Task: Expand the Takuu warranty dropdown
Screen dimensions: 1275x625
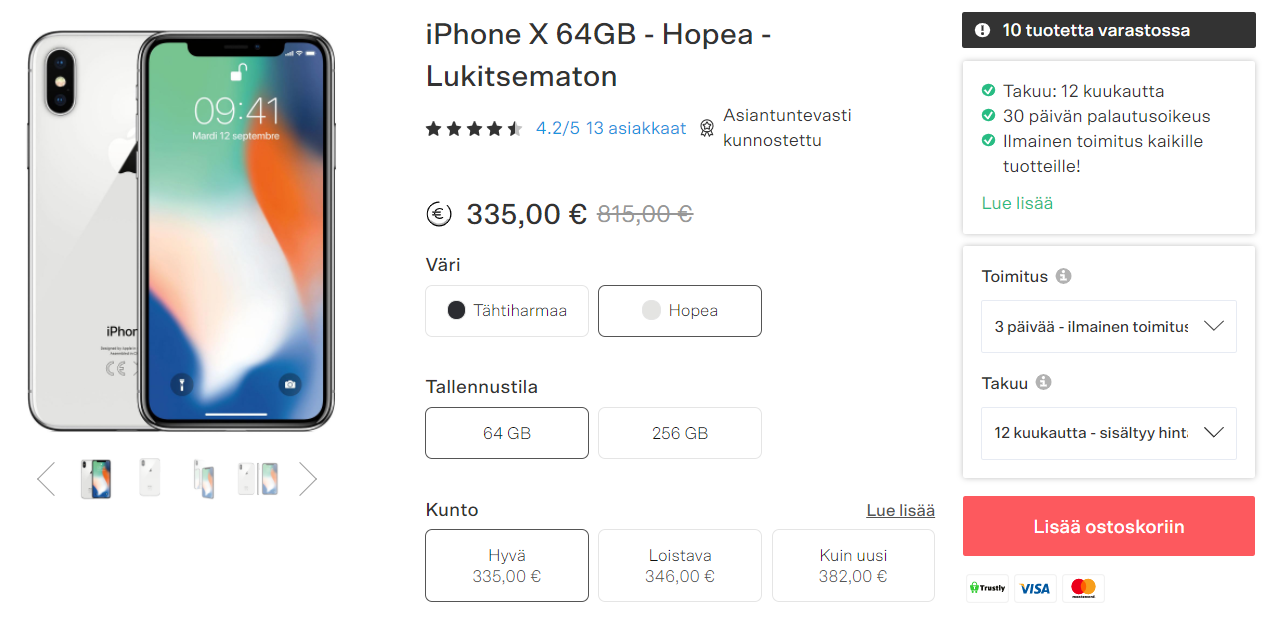Action: (x=1109, y=433)
